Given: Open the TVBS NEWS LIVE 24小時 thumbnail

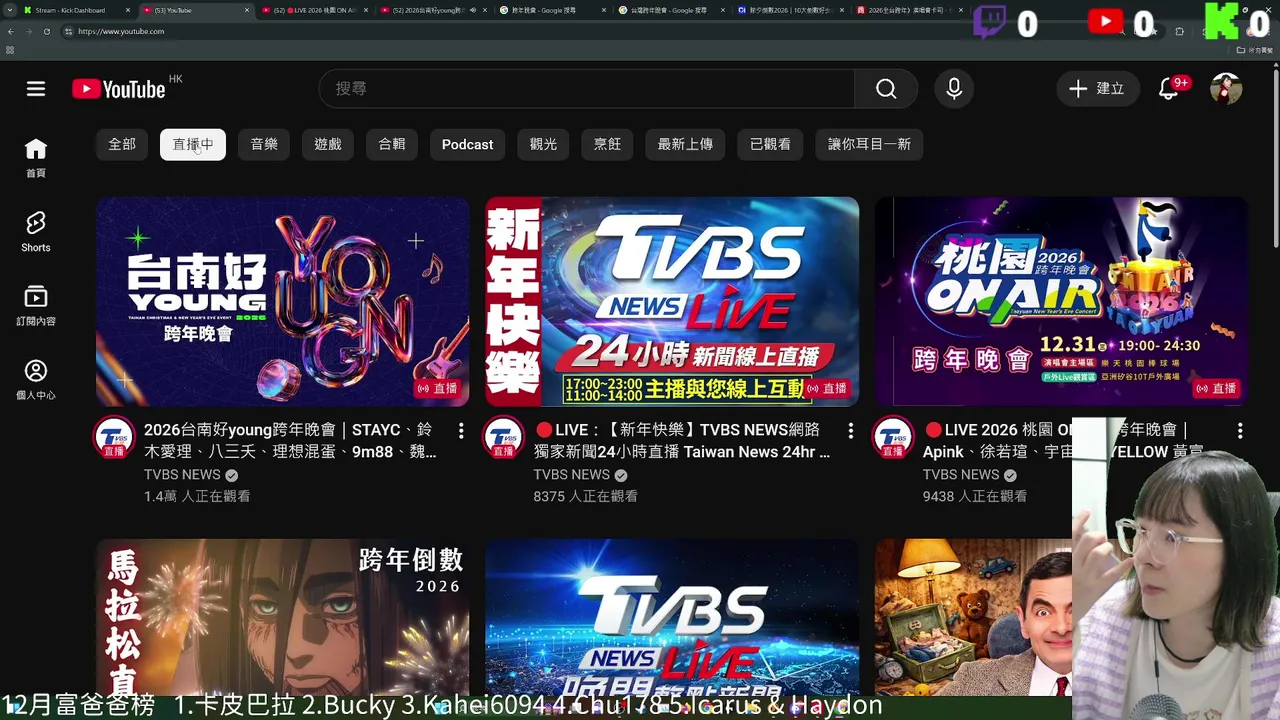Looking at the screenshot, I should (672, 302).
